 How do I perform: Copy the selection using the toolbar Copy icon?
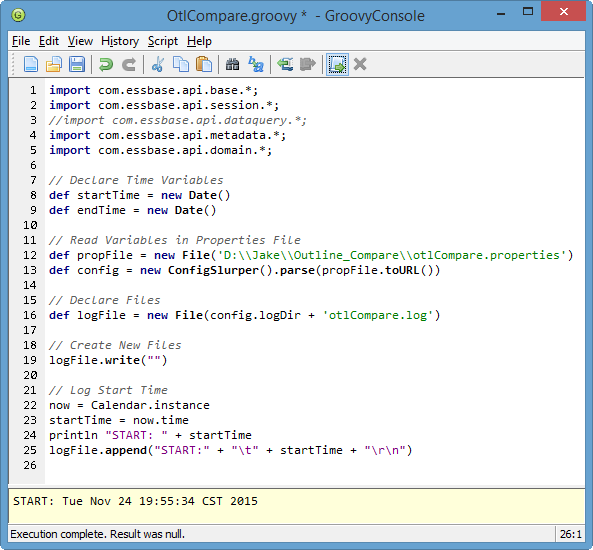pyautogui.click(x=181, y=64)
